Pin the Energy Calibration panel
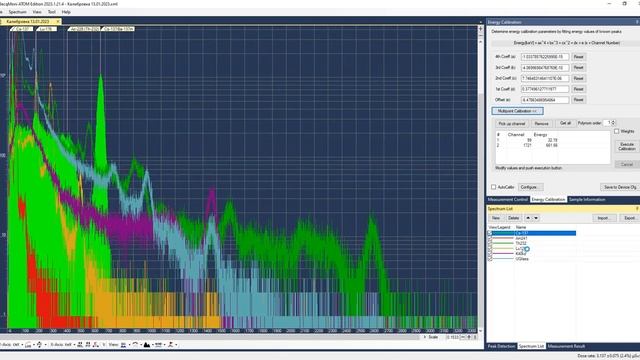This screenshot has width=640, height=360. click(637, 22)
